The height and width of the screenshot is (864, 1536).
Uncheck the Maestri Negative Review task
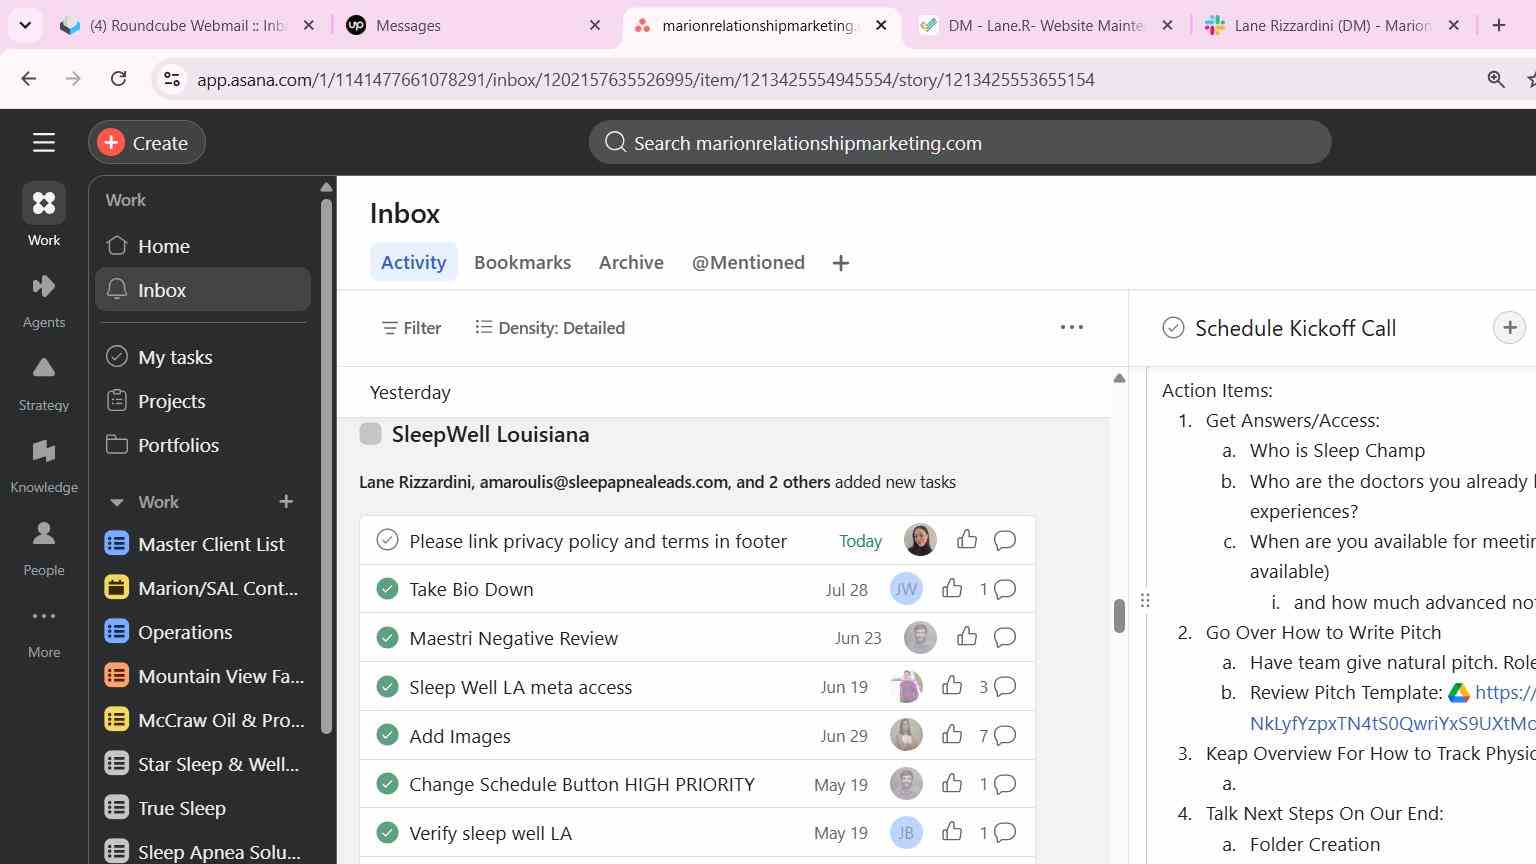pyautogui.click(x=387, y=638)
